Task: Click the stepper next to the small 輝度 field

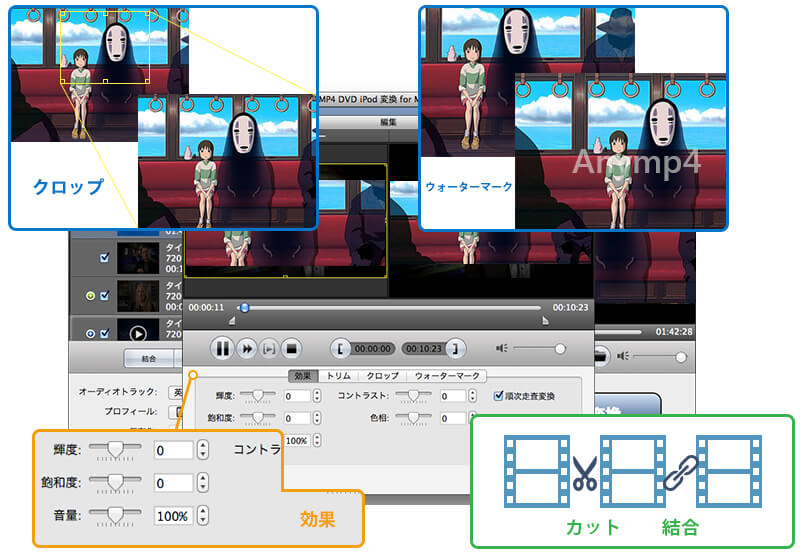Action: click(x=317, y=396)
